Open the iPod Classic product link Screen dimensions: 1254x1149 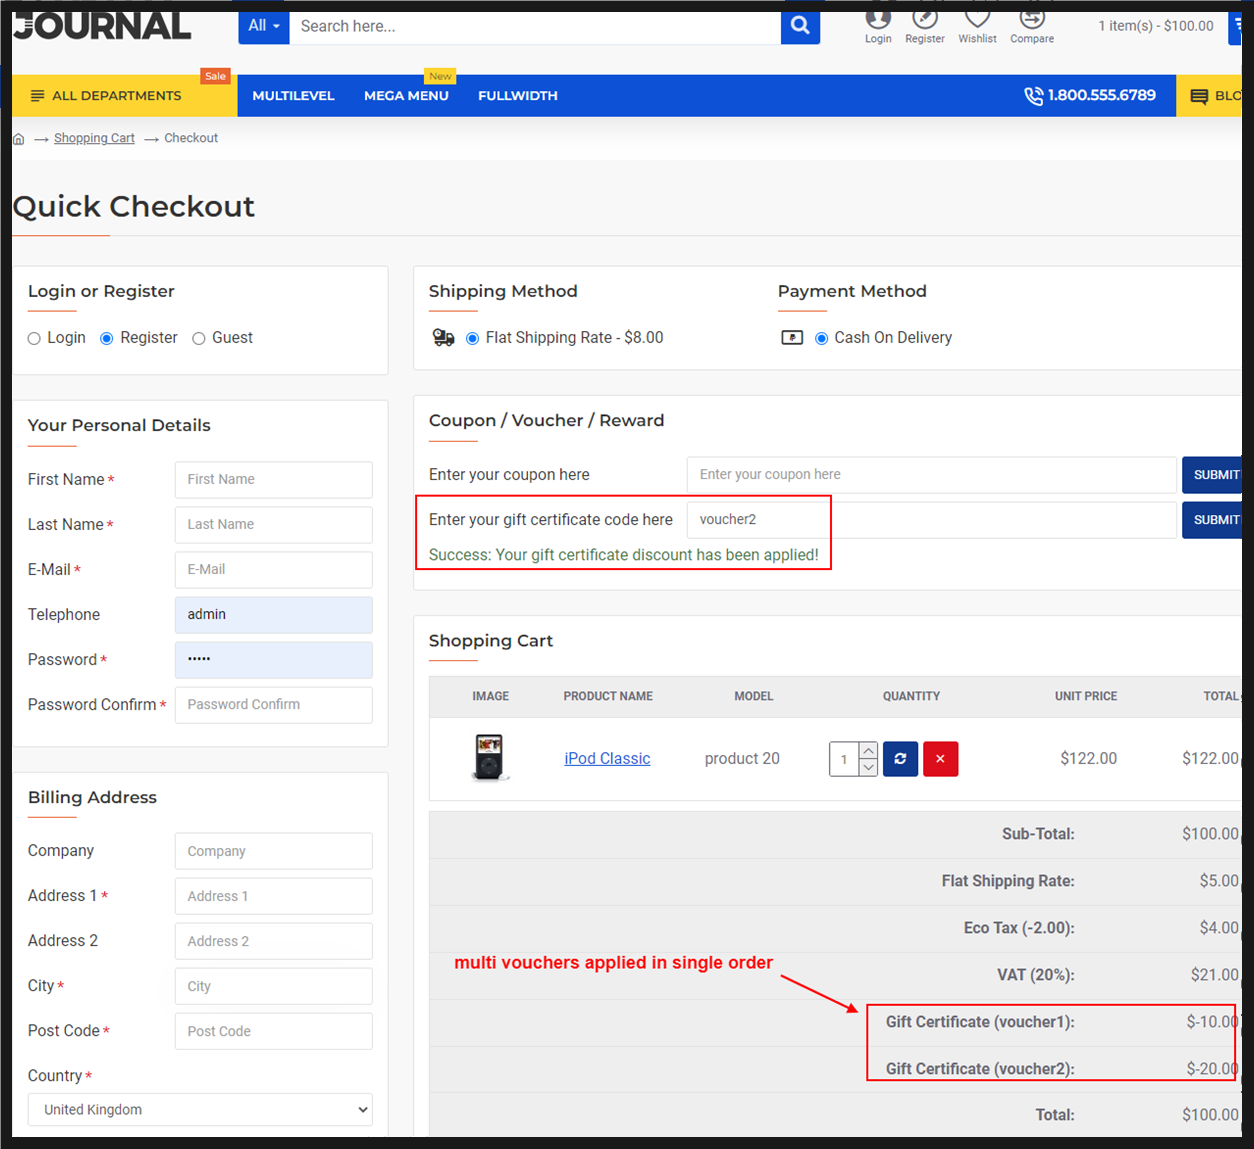(x=607, y=759)
